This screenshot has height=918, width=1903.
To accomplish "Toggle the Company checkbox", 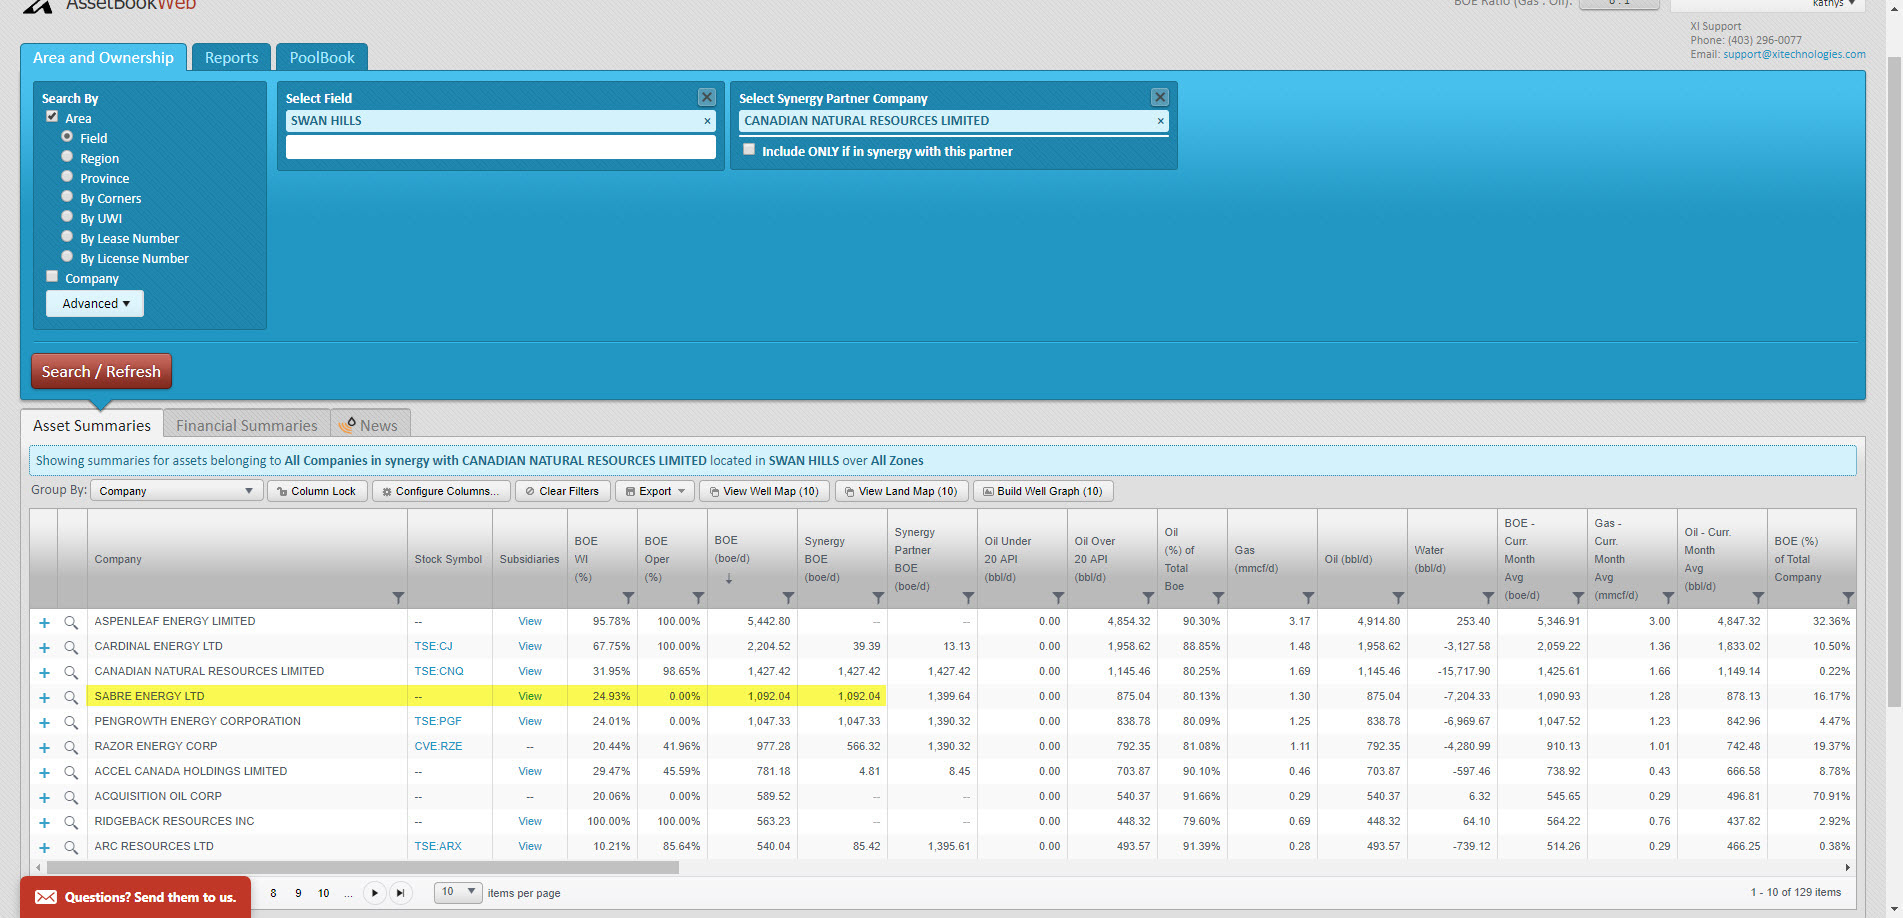I will pyautogui.click(x=52, y=277).
